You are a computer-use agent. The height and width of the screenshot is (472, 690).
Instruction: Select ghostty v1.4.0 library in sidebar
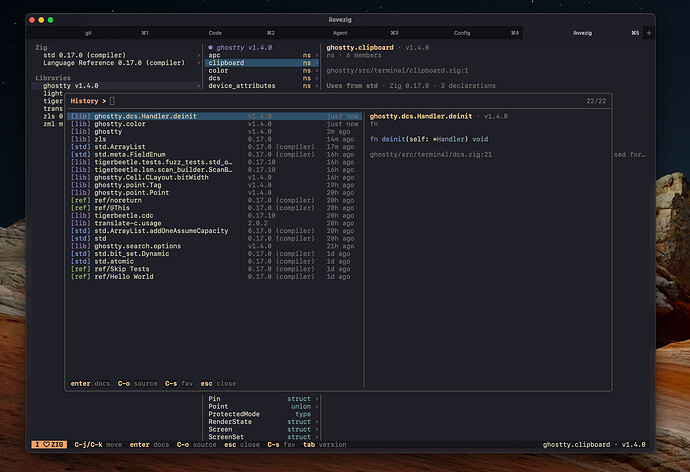(x=116, y=86)
